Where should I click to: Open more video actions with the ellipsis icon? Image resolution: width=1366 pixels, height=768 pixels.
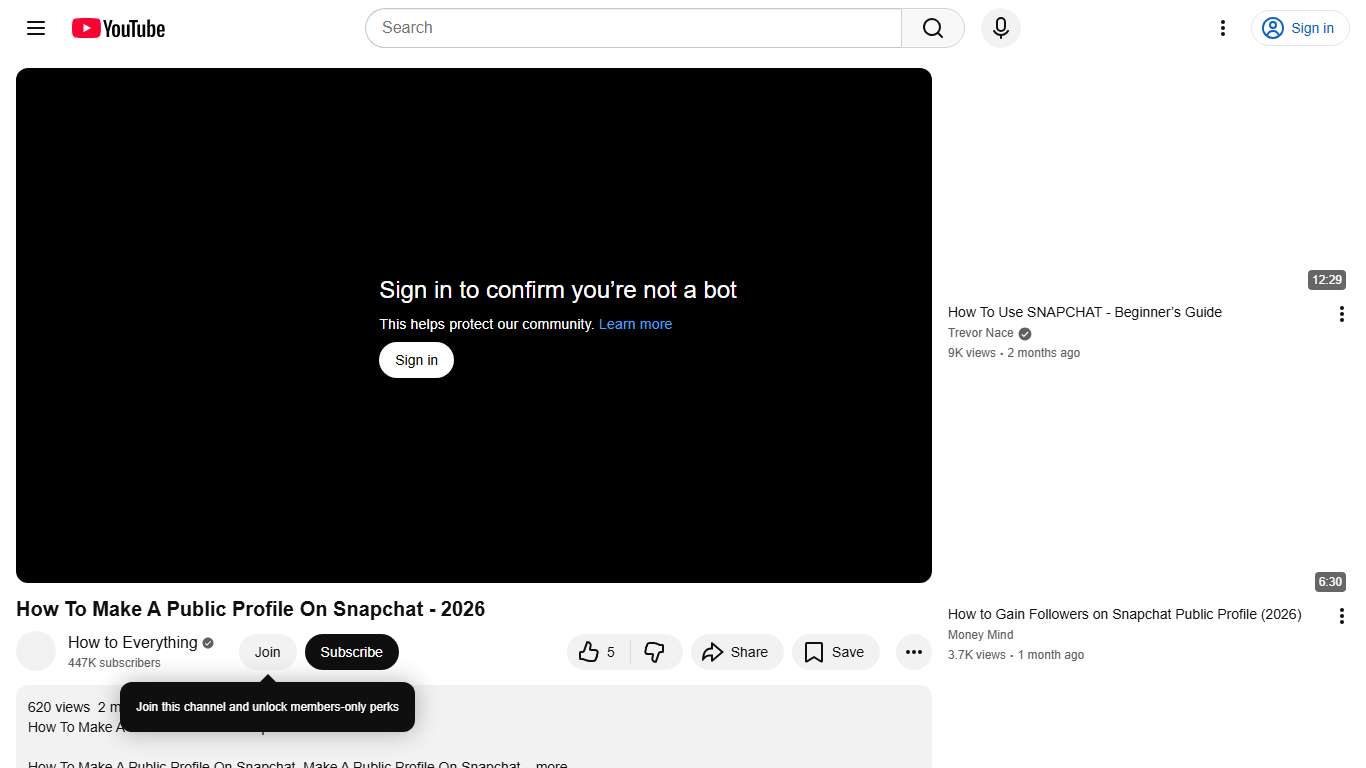pyautogui.click(x=913, y=651)
